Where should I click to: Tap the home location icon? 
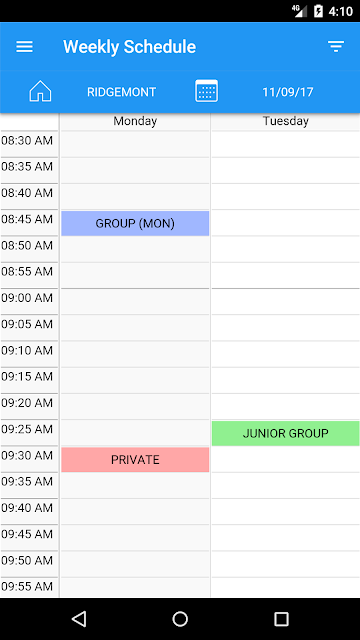(x=40, y=91)
